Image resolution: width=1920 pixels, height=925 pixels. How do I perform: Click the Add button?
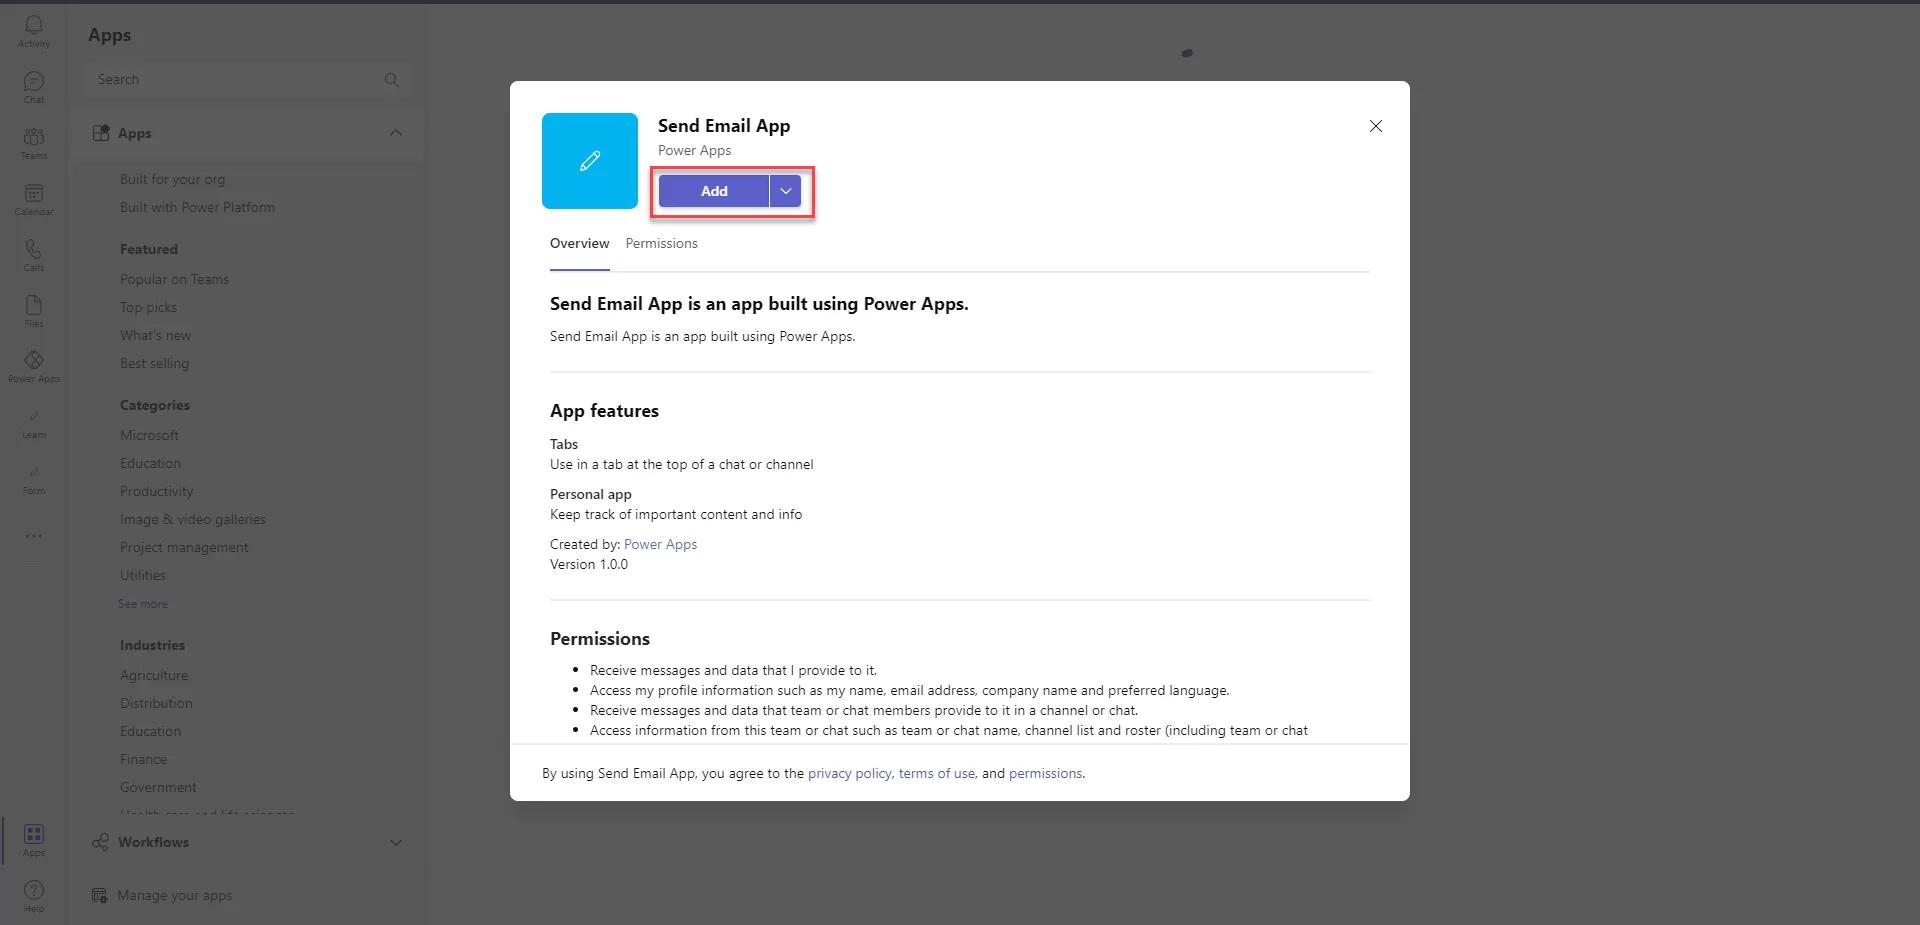tap(714, 191)
